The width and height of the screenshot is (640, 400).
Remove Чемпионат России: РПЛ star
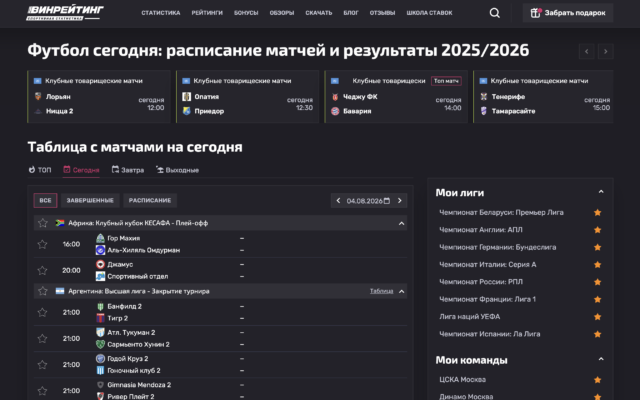tap(597, 282)
